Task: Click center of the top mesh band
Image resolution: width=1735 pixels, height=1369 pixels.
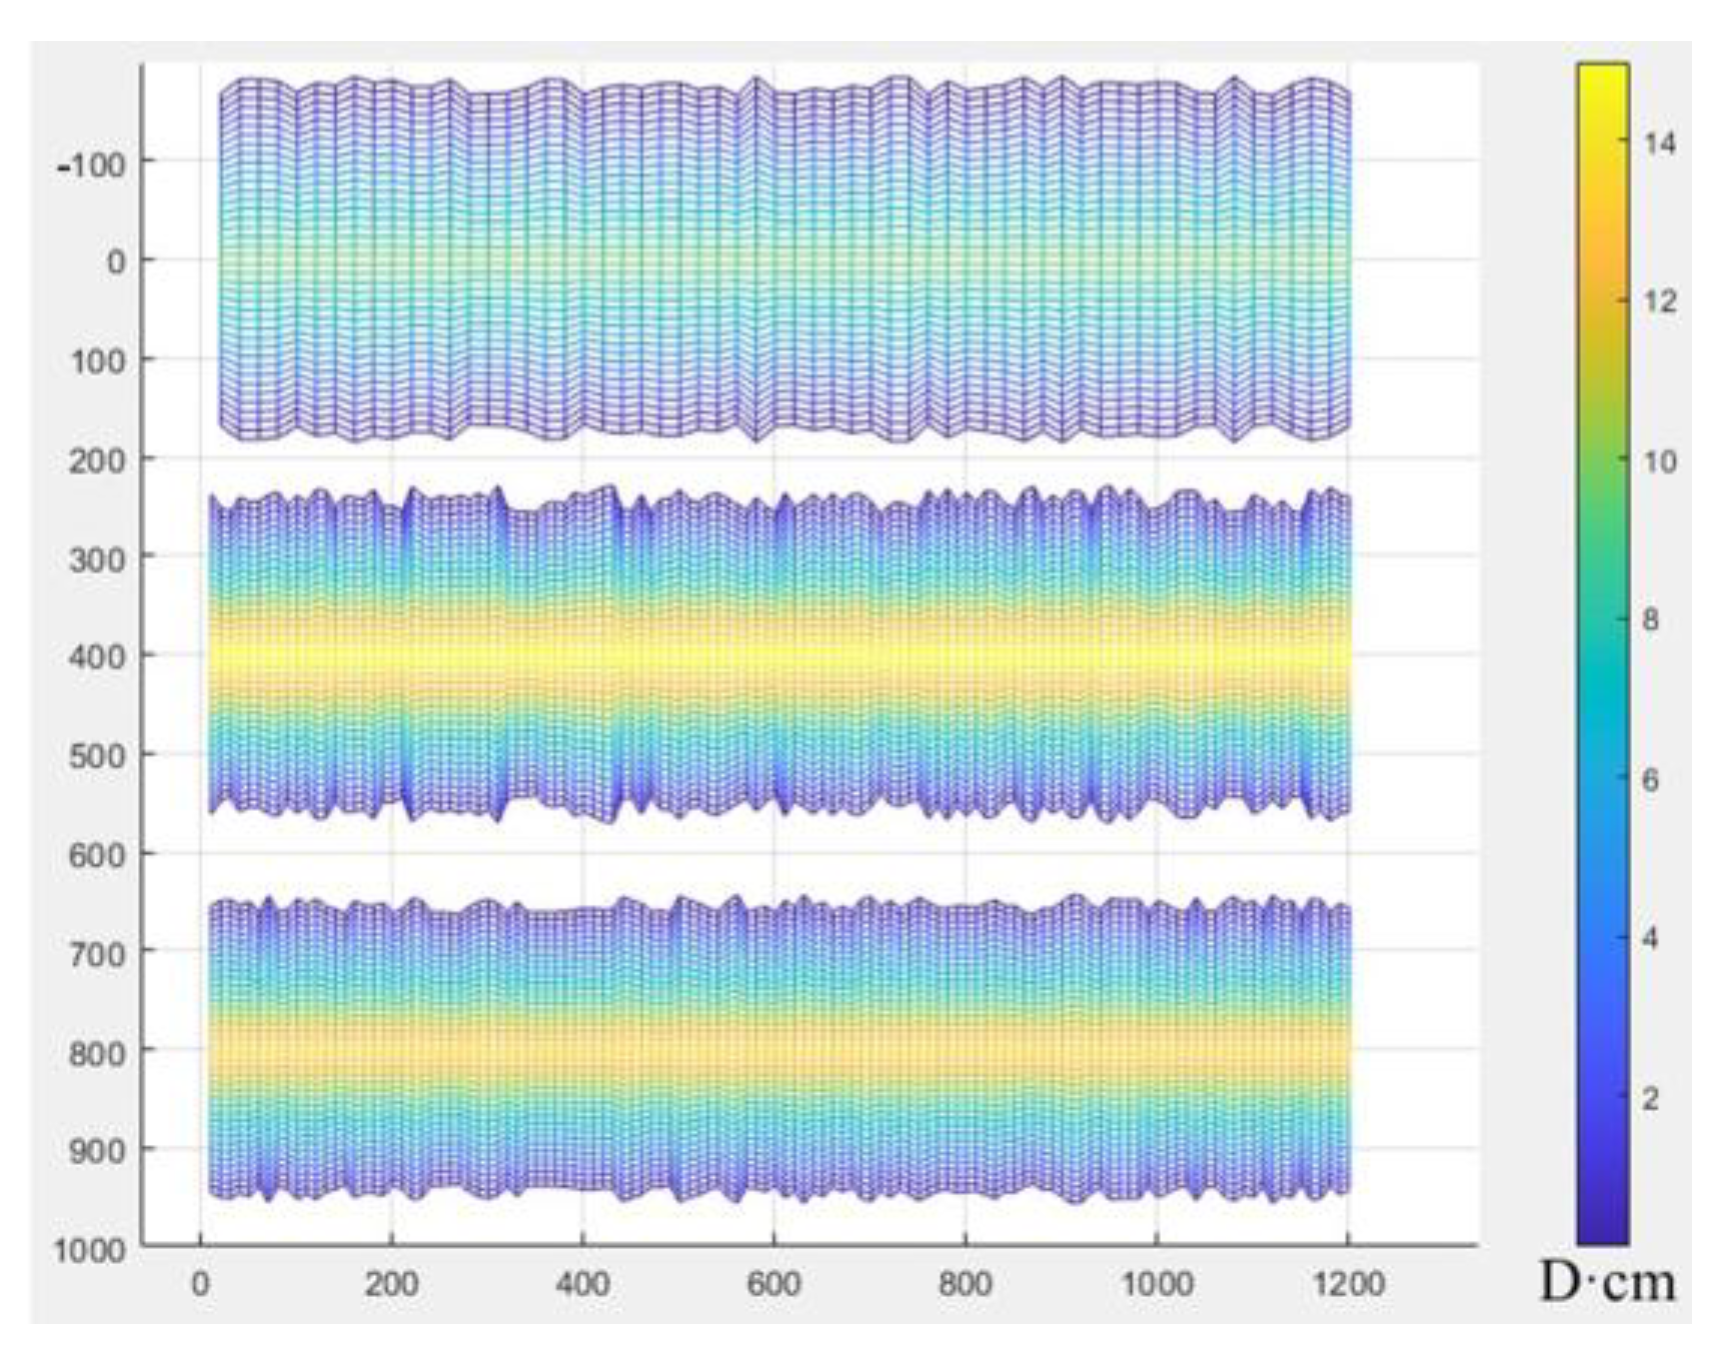Action: click(785, 260)
